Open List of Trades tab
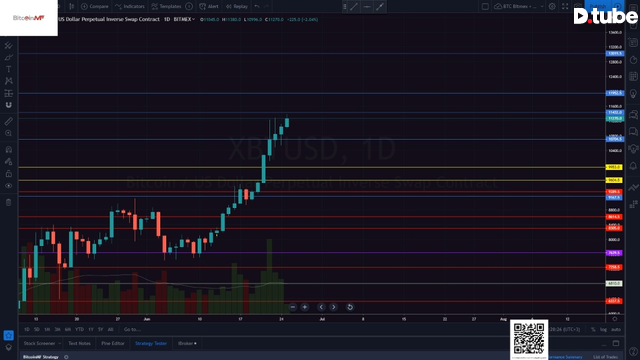This screenshot has width=640, height=360. pos(605,357)
